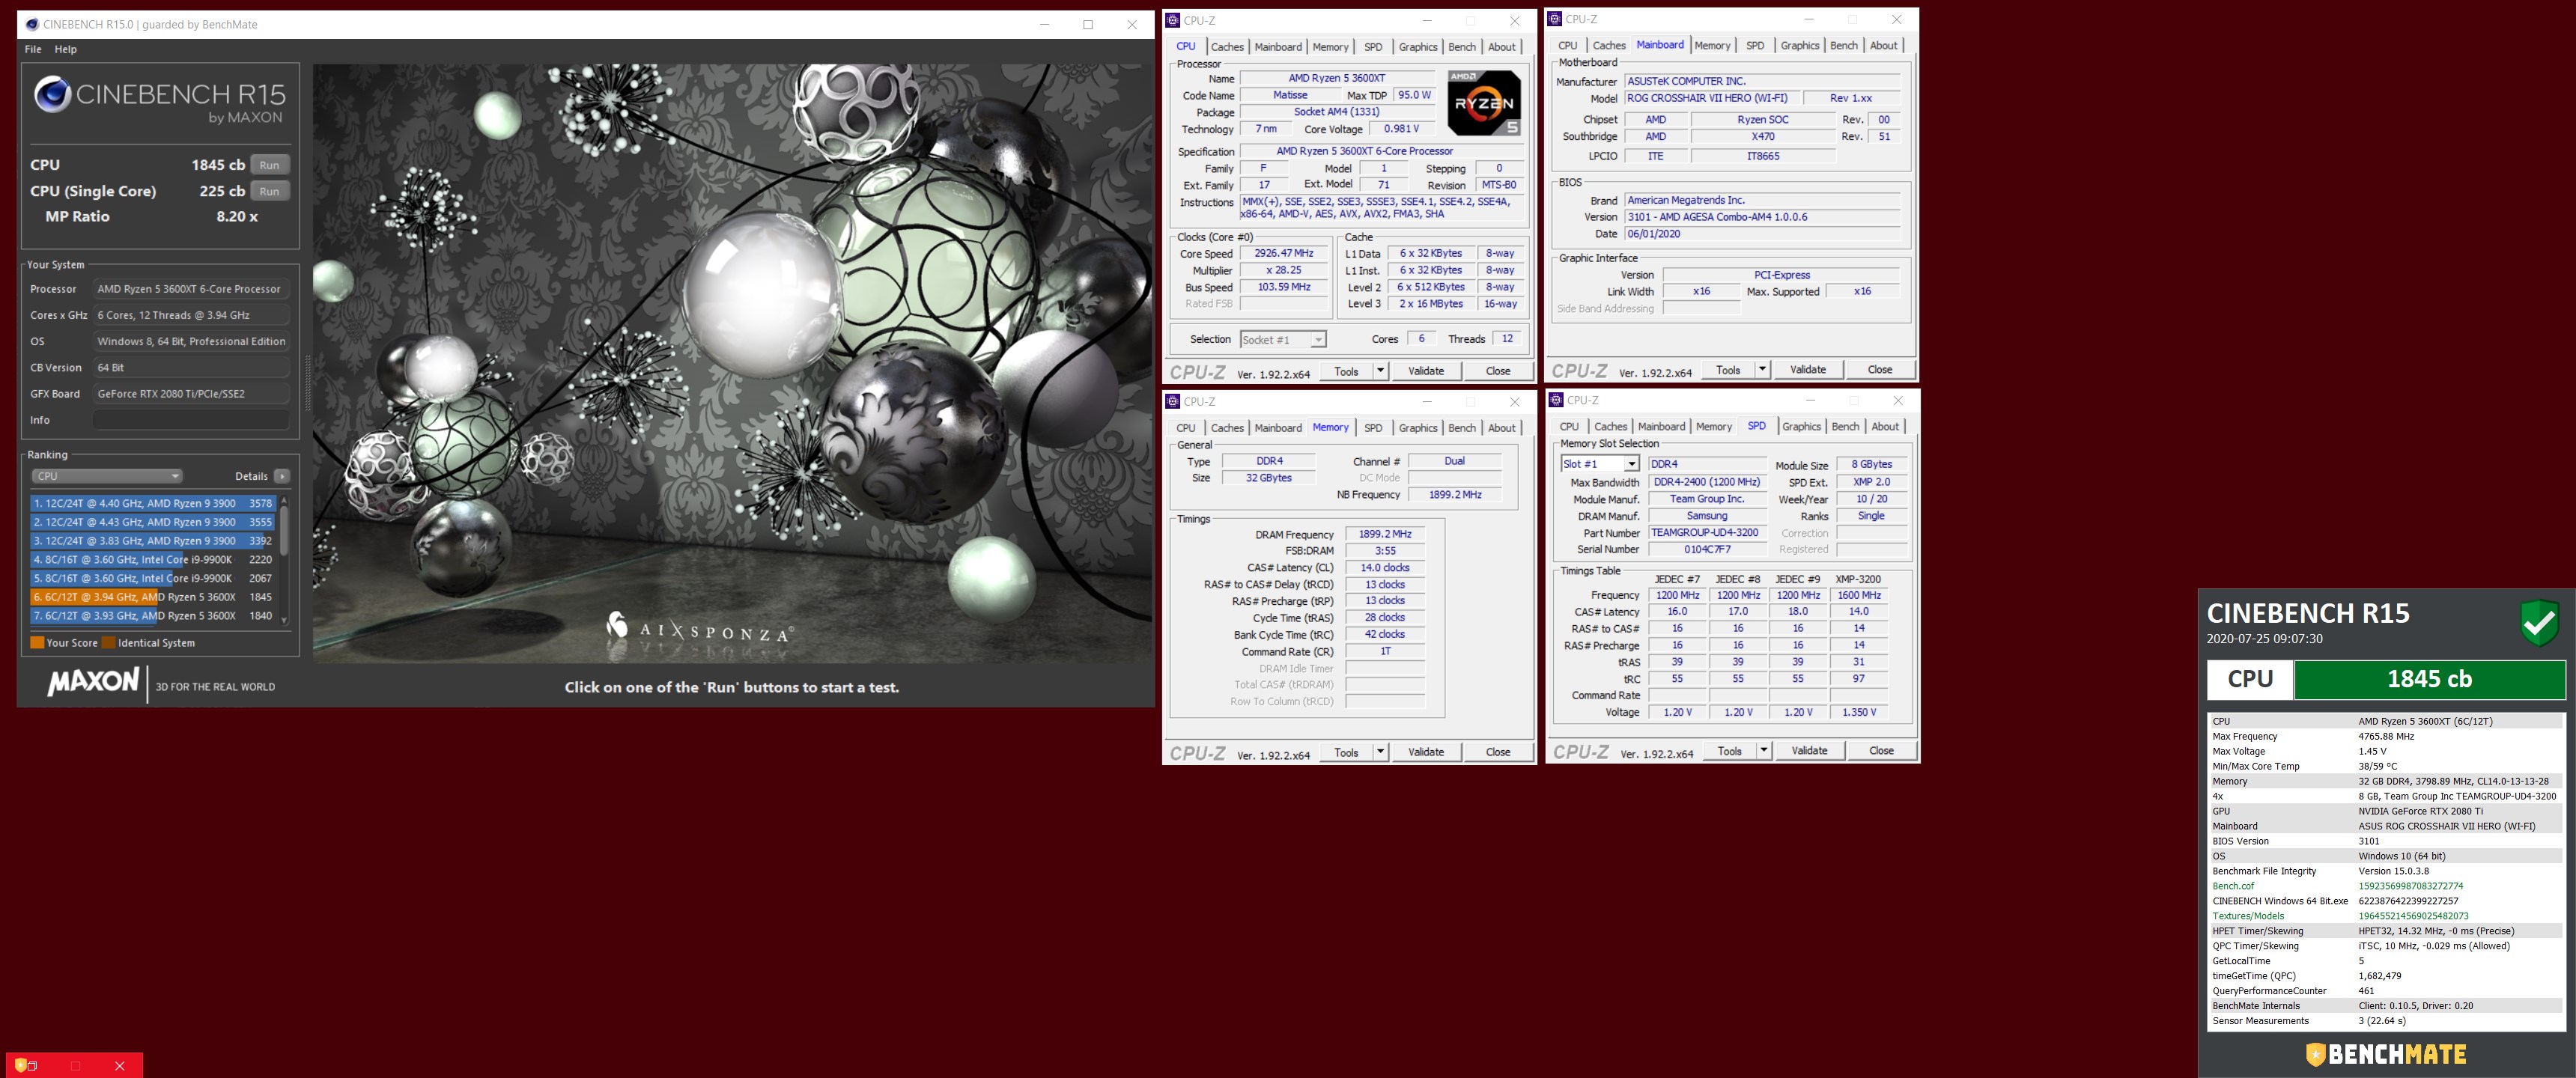Click the X icon in the red bar

120,1066
